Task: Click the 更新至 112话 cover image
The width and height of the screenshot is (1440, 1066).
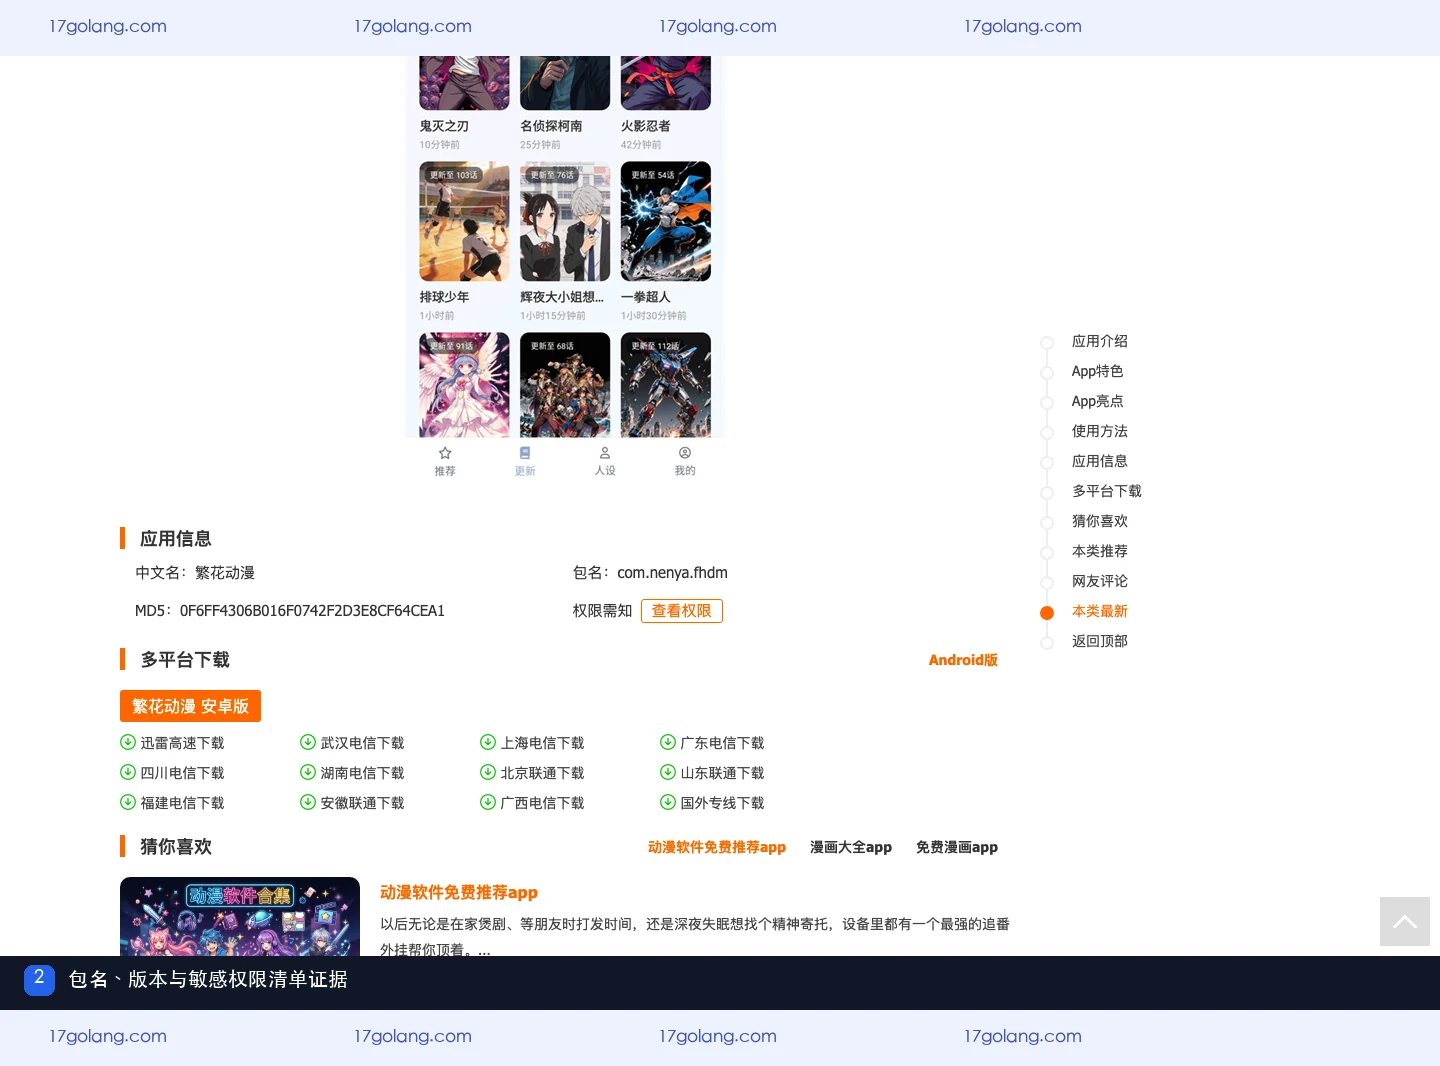Action: pos(666,385)
